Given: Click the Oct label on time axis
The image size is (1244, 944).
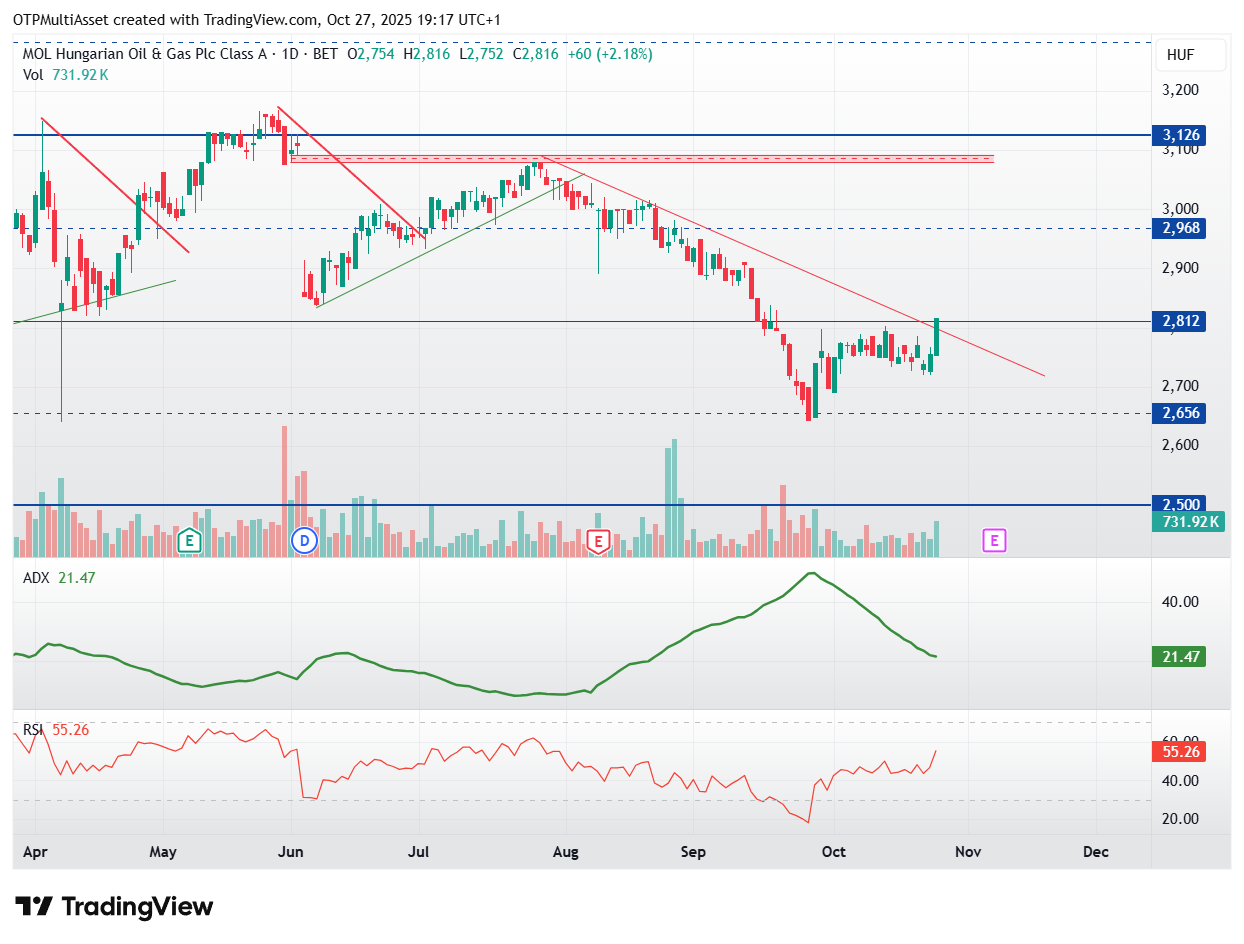Looking at the screenshot, I should pyautogui.click(x=833, y=852).
